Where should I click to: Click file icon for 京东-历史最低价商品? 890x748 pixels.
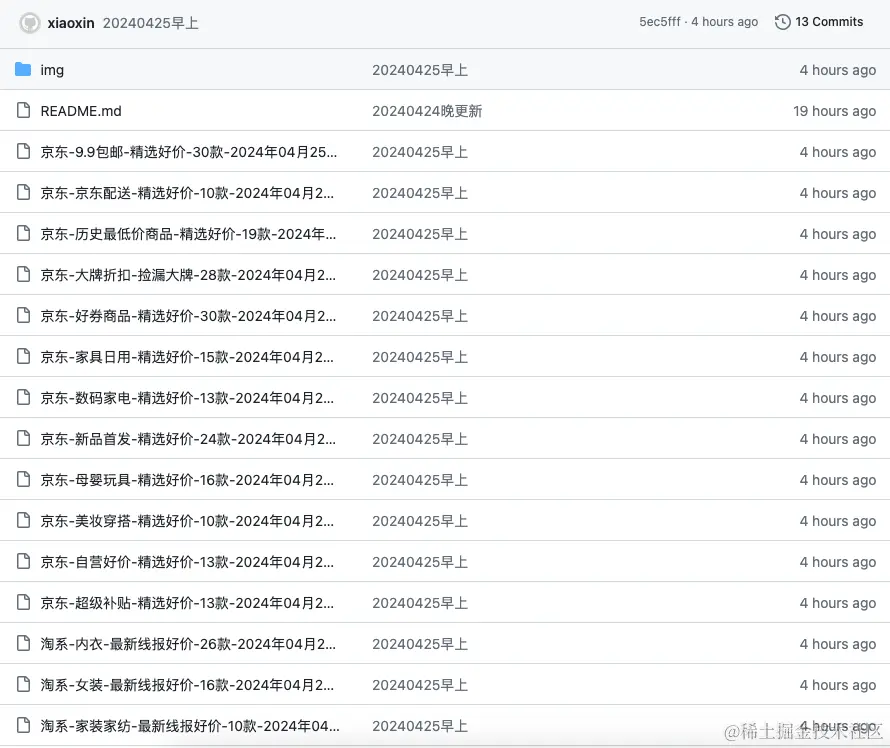click(23, 233)
